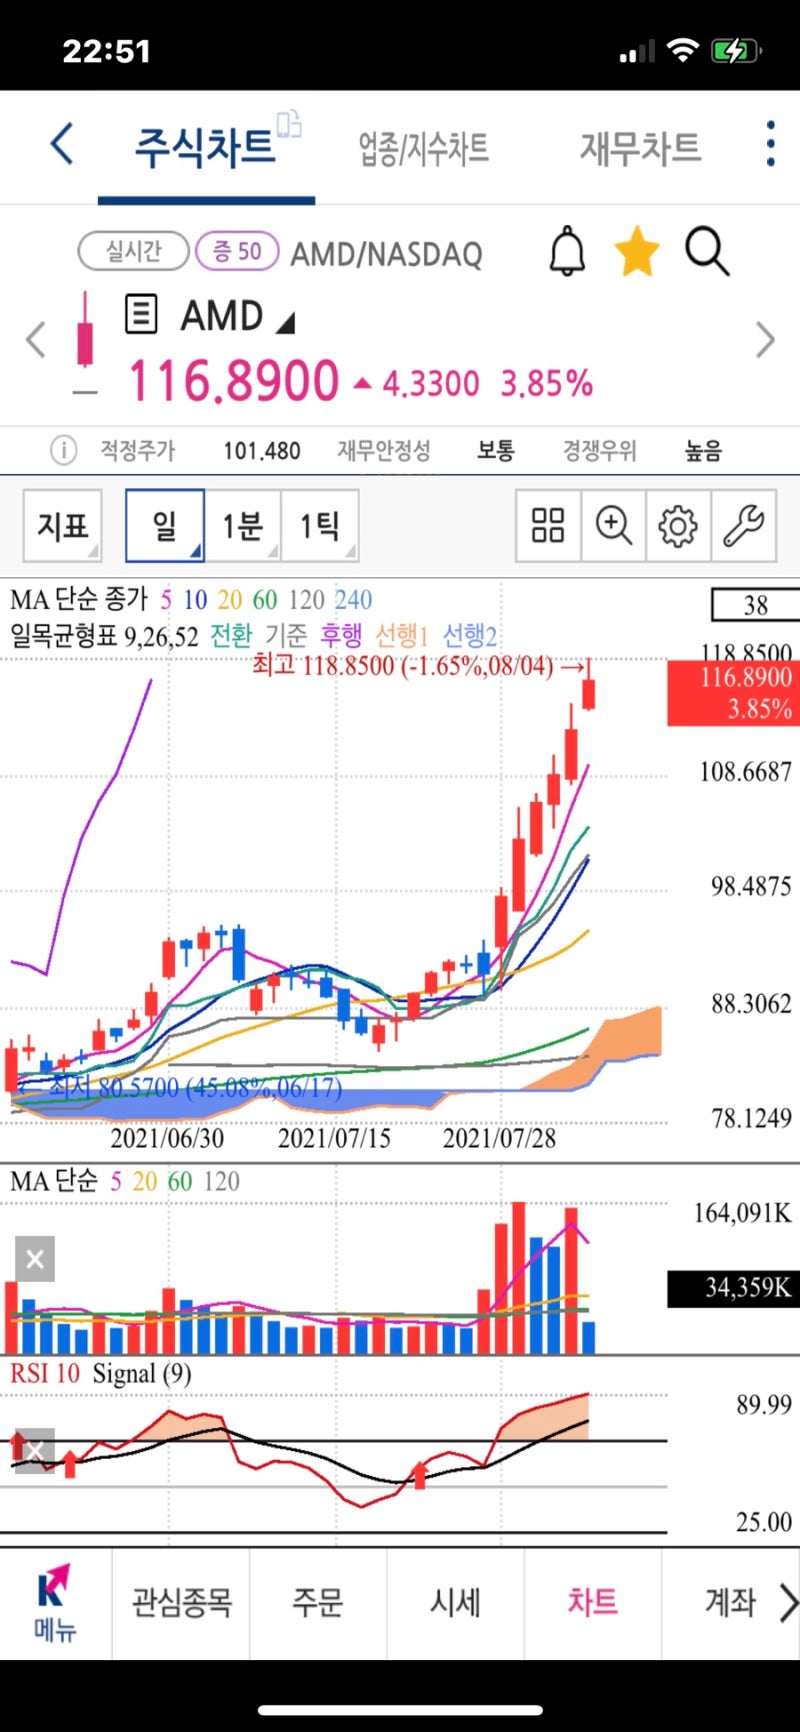Edit the candle count field 38

point(755,605)
